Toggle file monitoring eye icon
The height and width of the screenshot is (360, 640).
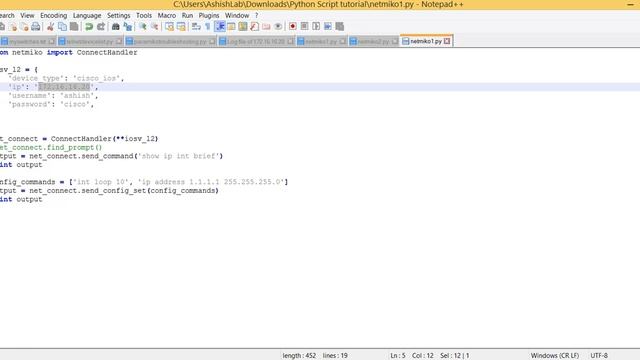click(x=278, y=27)
